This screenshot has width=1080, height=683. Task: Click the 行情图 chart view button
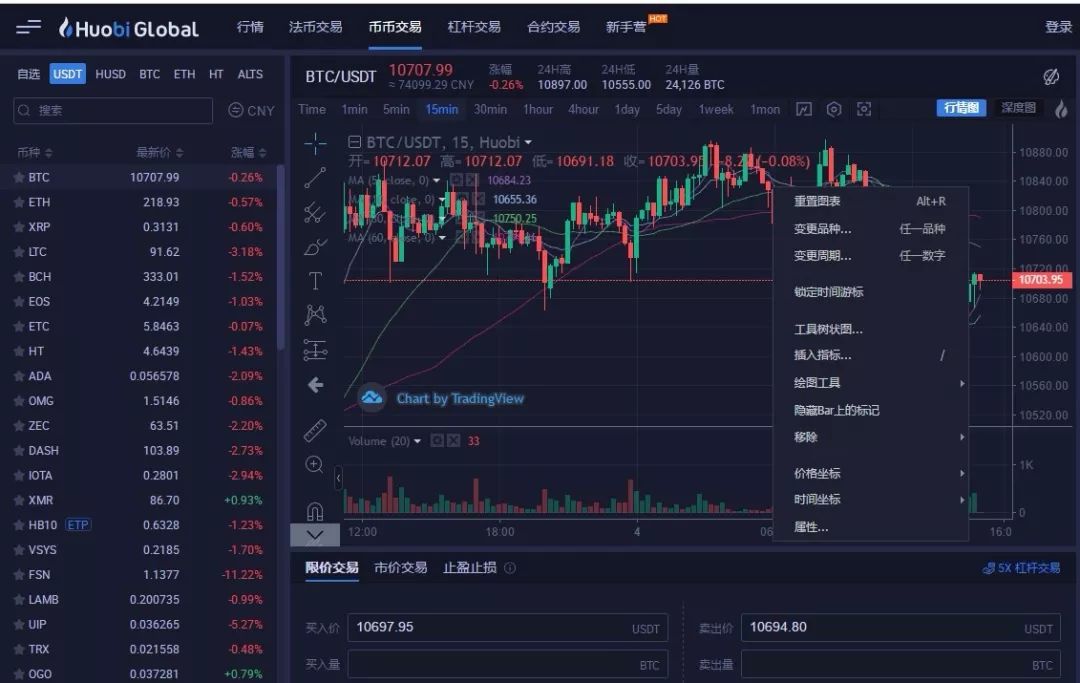[x=962, y=108]
